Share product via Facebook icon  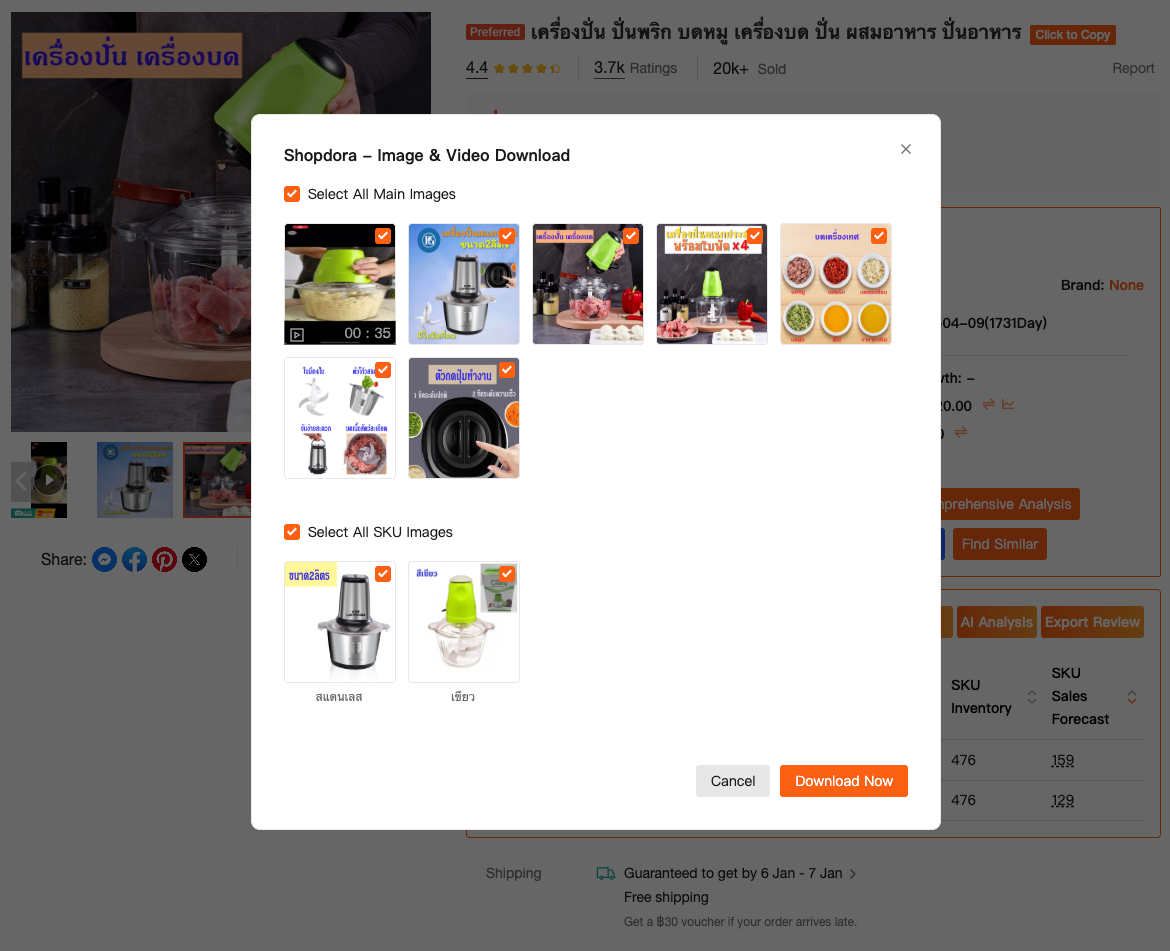click(x=134, y=559)
